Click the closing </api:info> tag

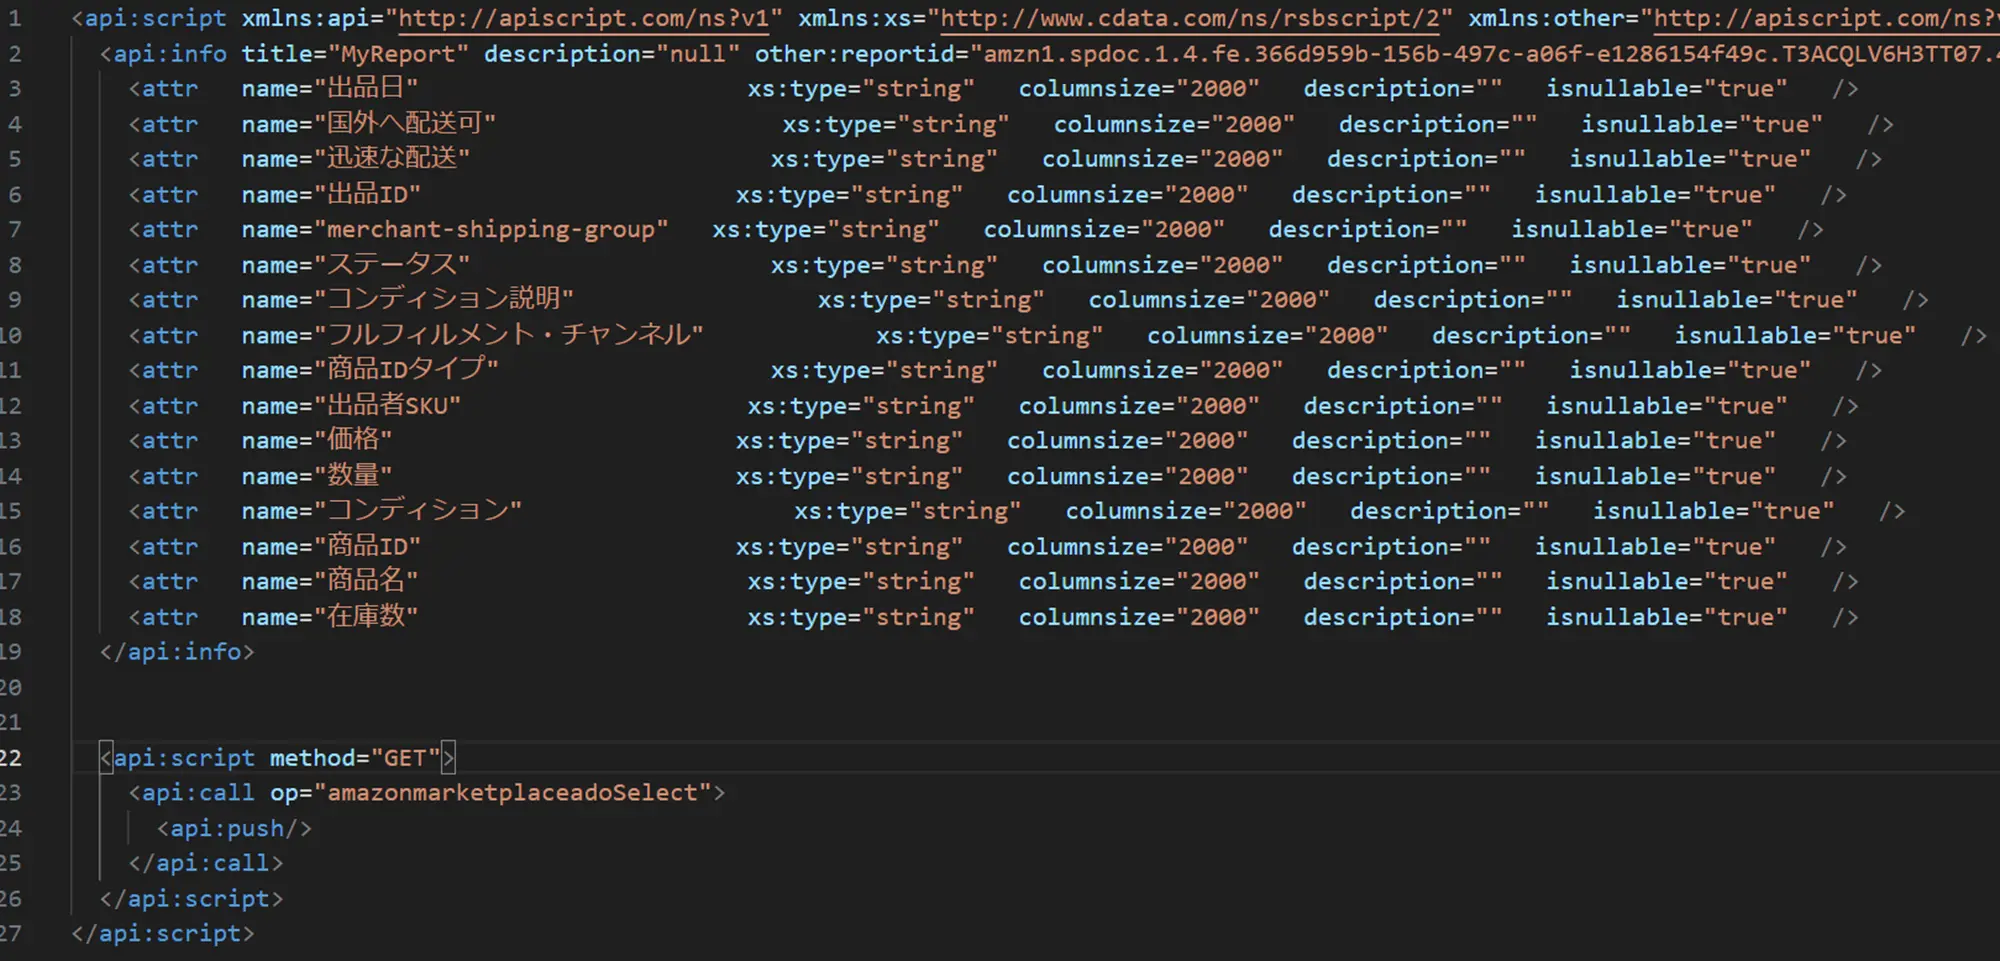[x=177, y=652]
